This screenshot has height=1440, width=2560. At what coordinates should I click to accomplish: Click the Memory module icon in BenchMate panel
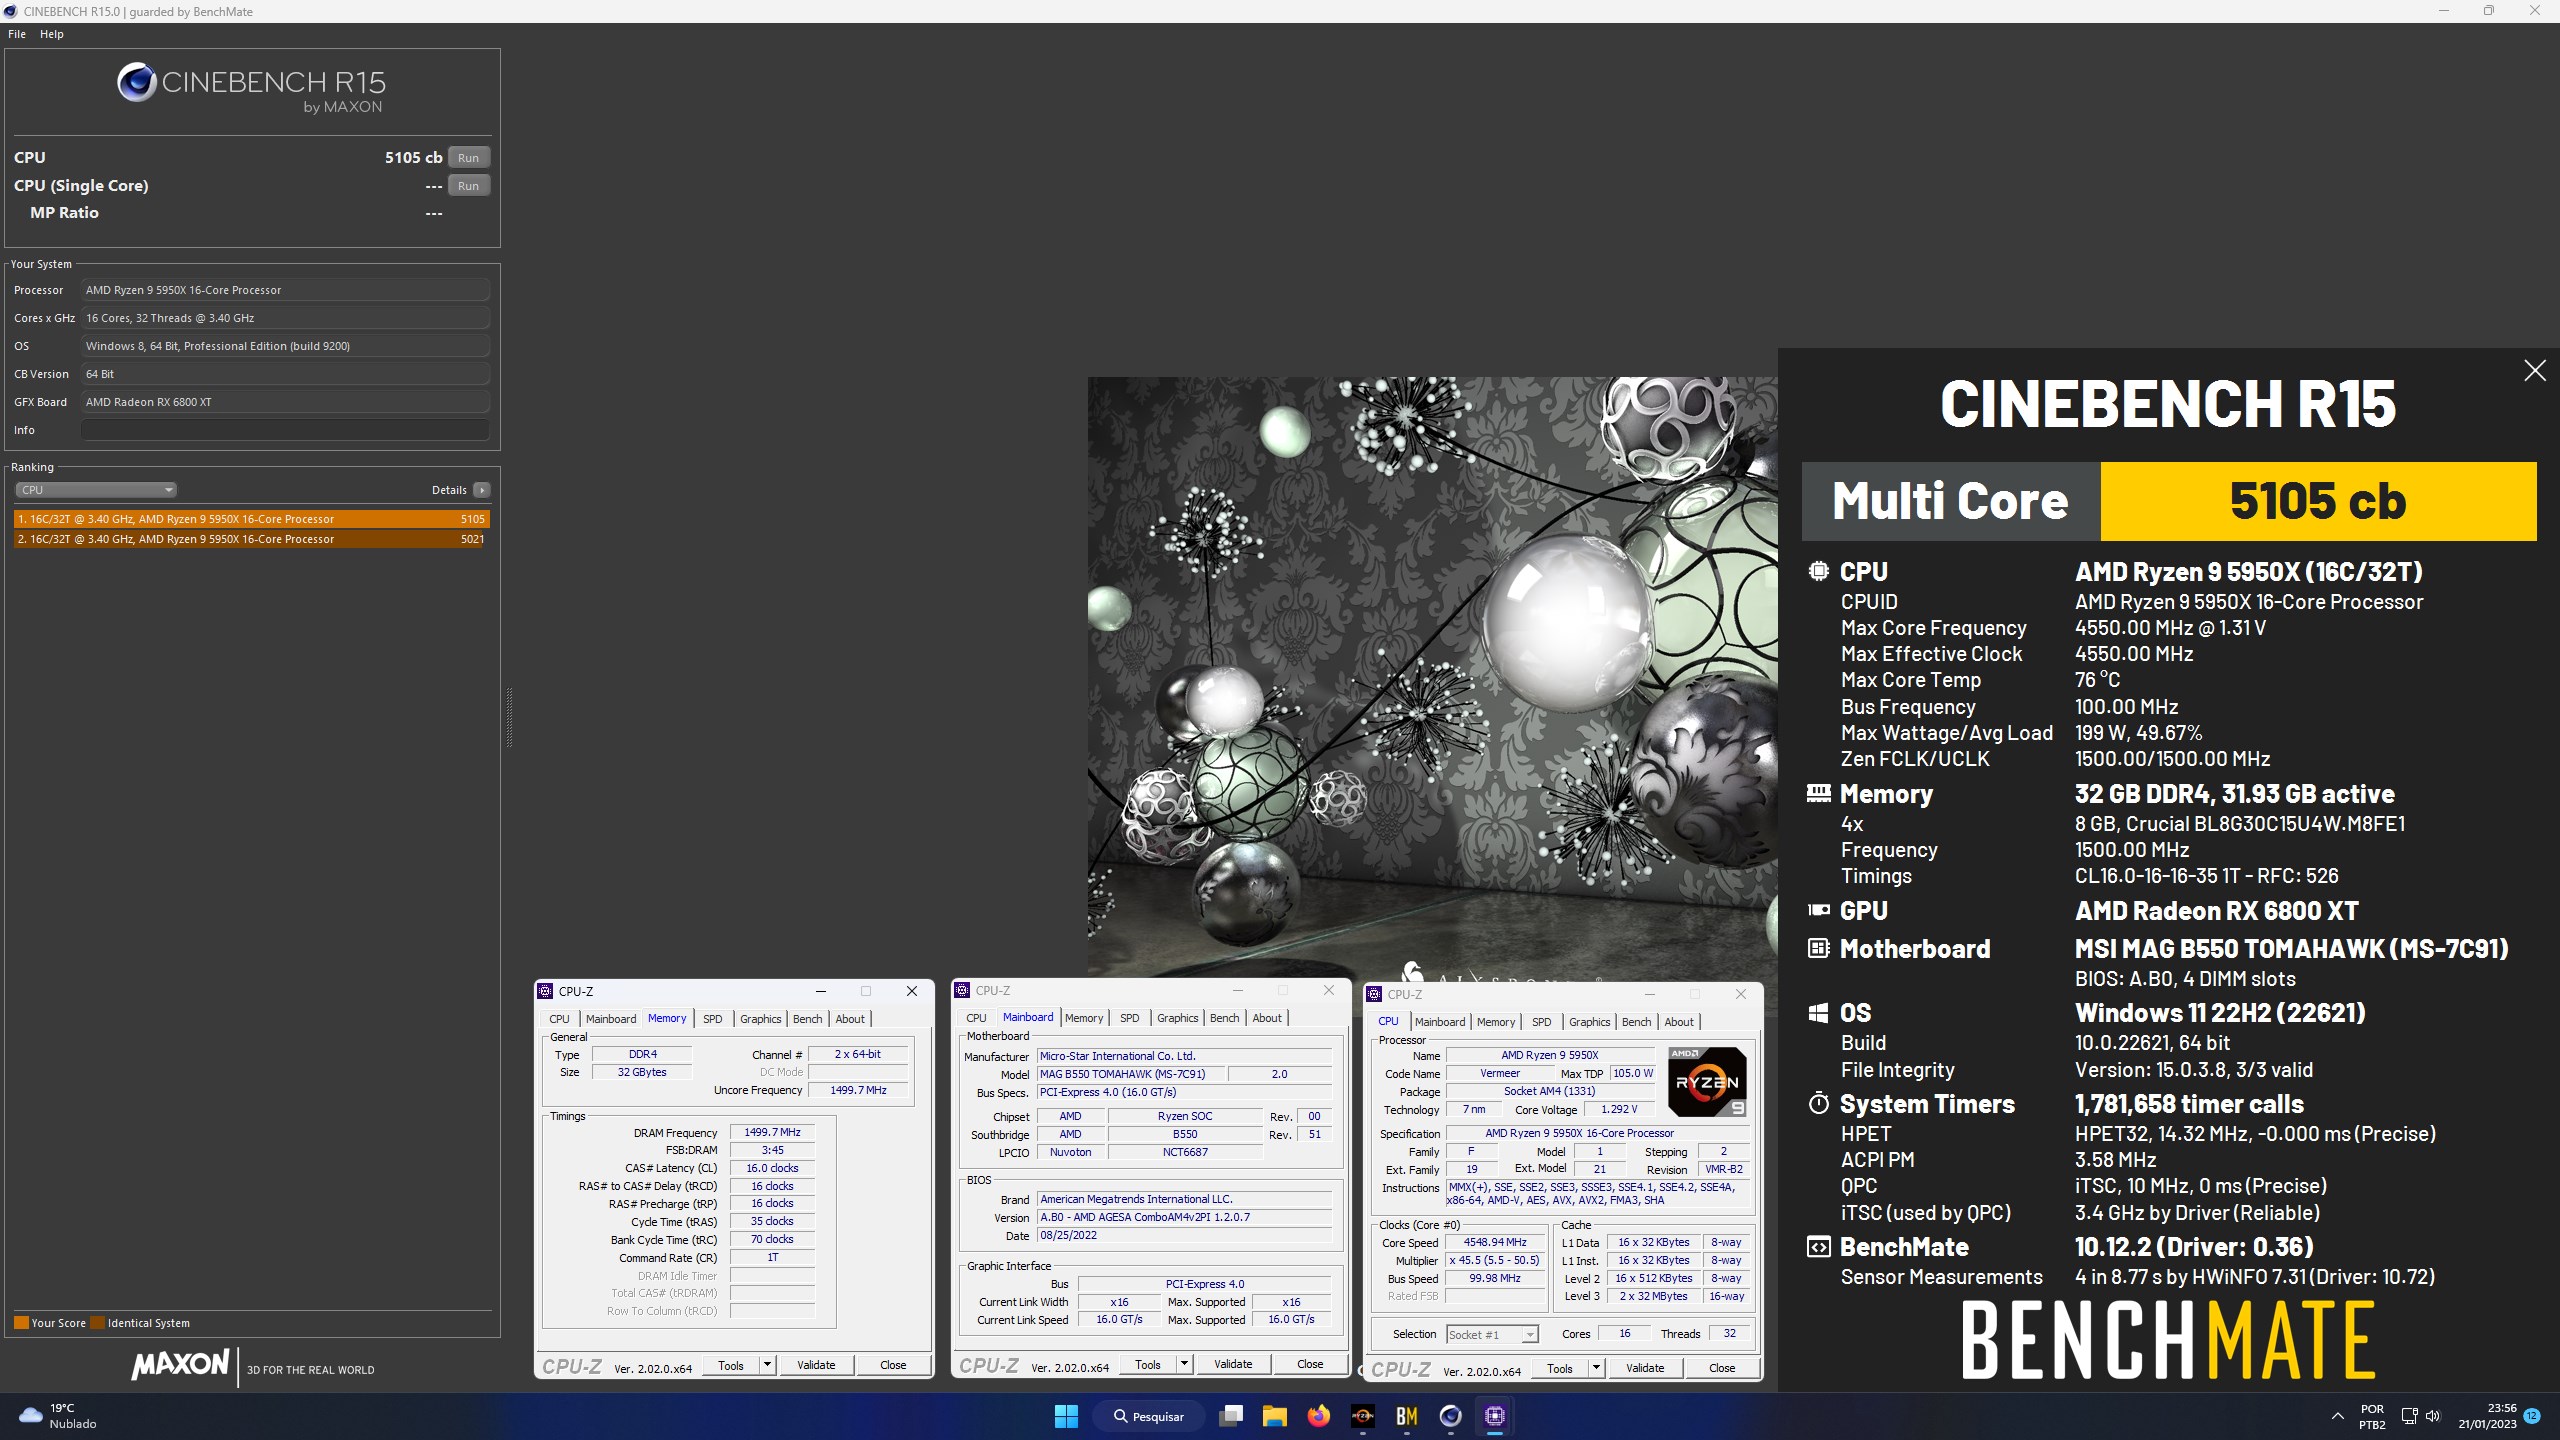pyautogui.click(x=1818, y=793)
